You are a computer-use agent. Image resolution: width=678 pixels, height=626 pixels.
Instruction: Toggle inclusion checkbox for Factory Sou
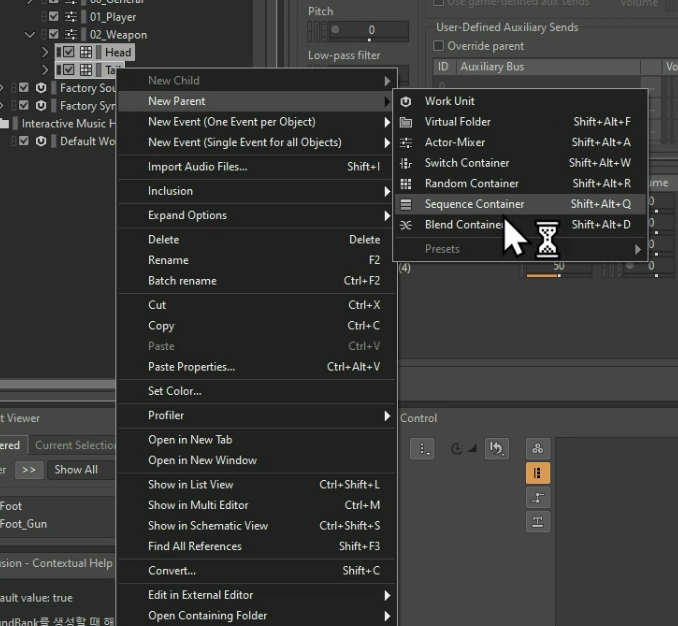click(x=24, y=88)
